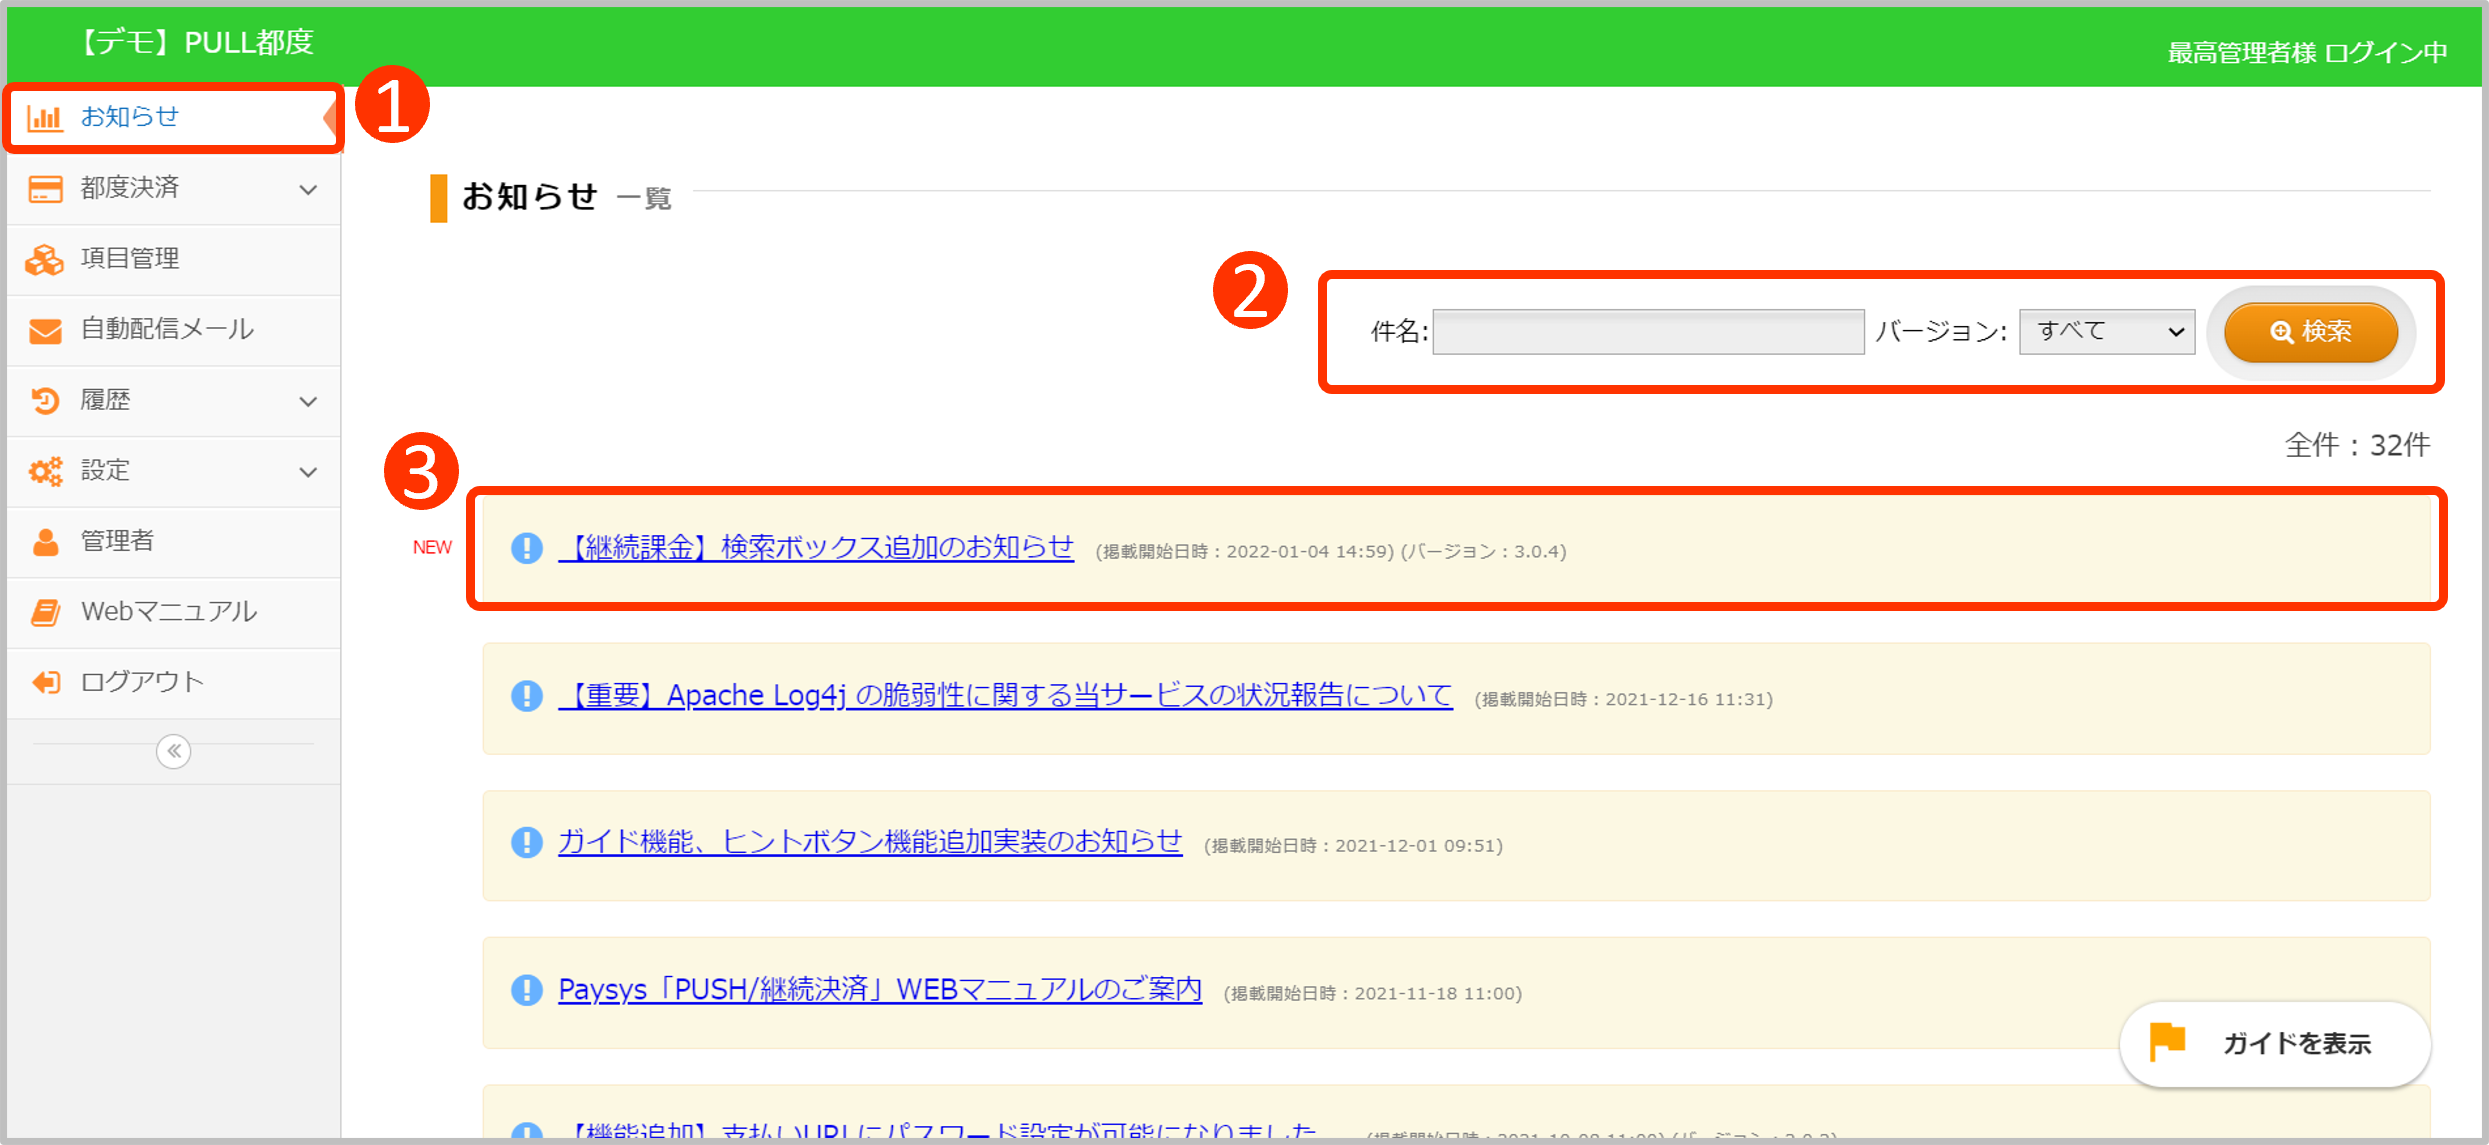2489x1145 pixels.
Task: Expand the 都度決済 submenu chevron
Action: tap(308, 189)
